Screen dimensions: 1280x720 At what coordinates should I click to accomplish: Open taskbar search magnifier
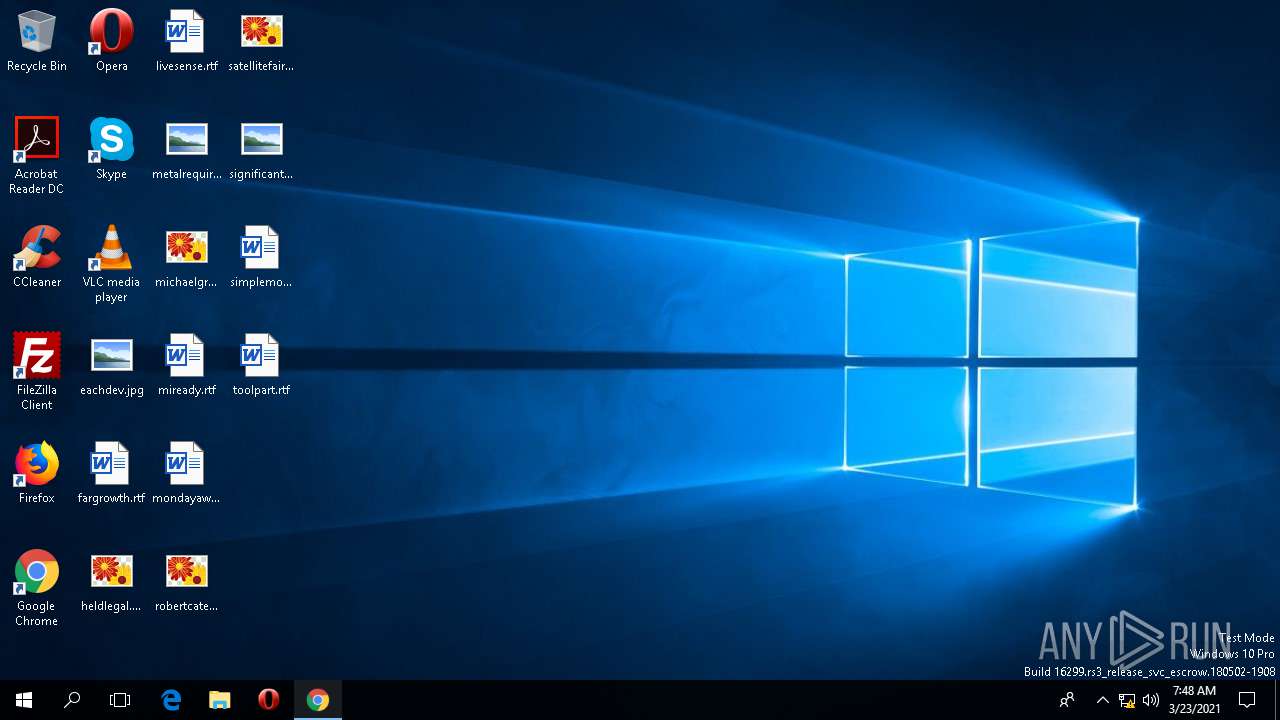(72, 700)
